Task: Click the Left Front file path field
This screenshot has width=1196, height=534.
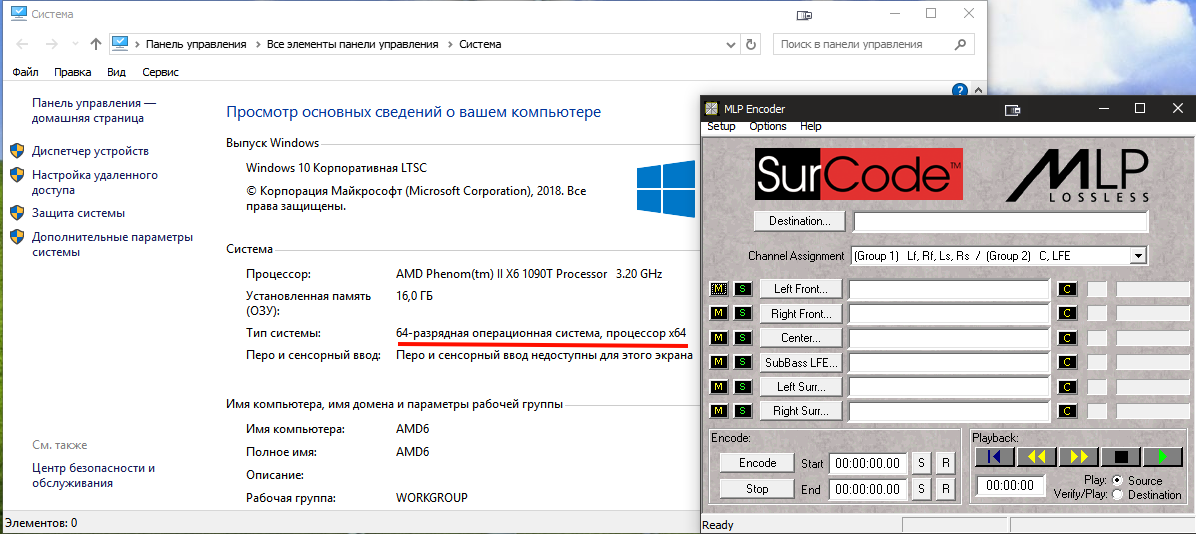Action: [x=950, y=289]
